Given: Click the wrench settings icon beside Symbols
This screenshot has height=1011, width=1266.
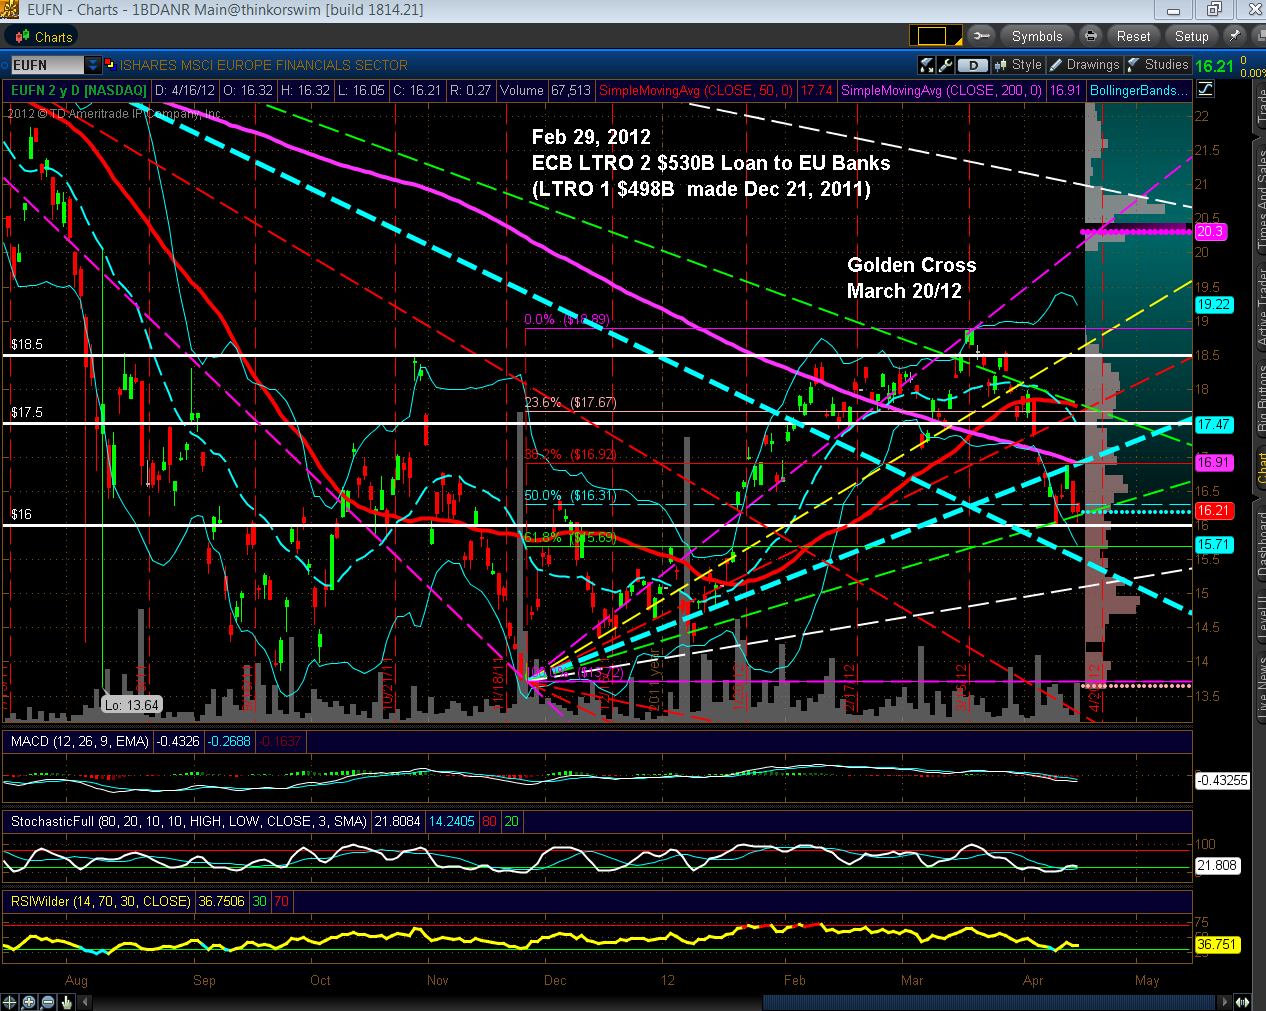Looking at the screenshot, I should [x=982, y=36].
